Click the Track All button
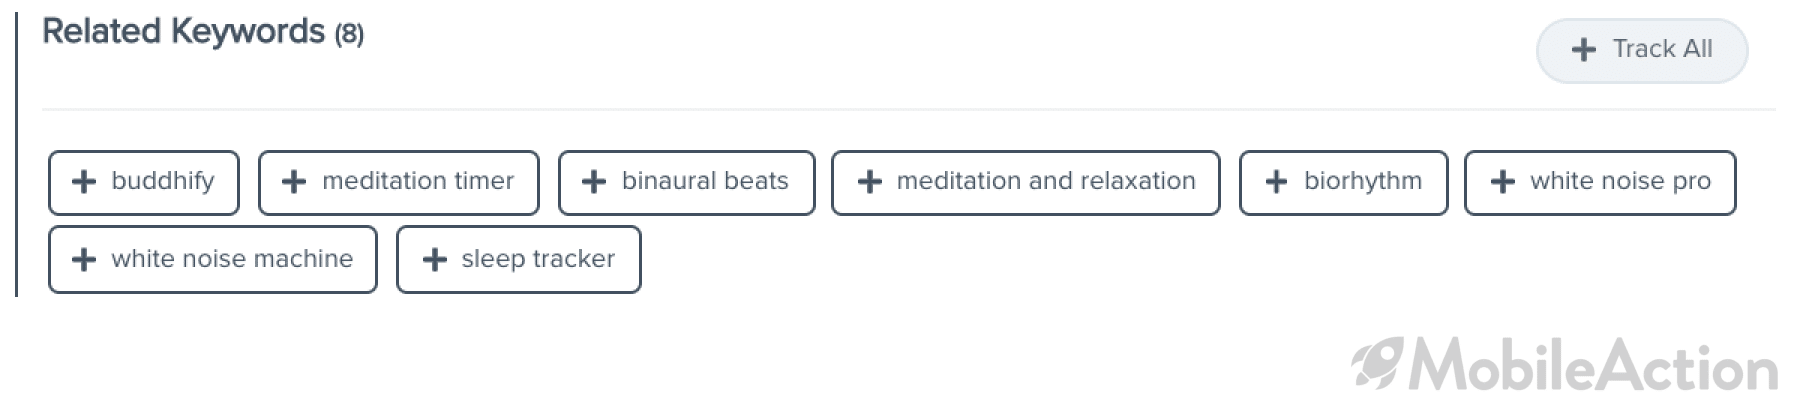Image resolution: width=1794 pixels, height=399 pixels. pyautogui.click(x=1642, y=50)
